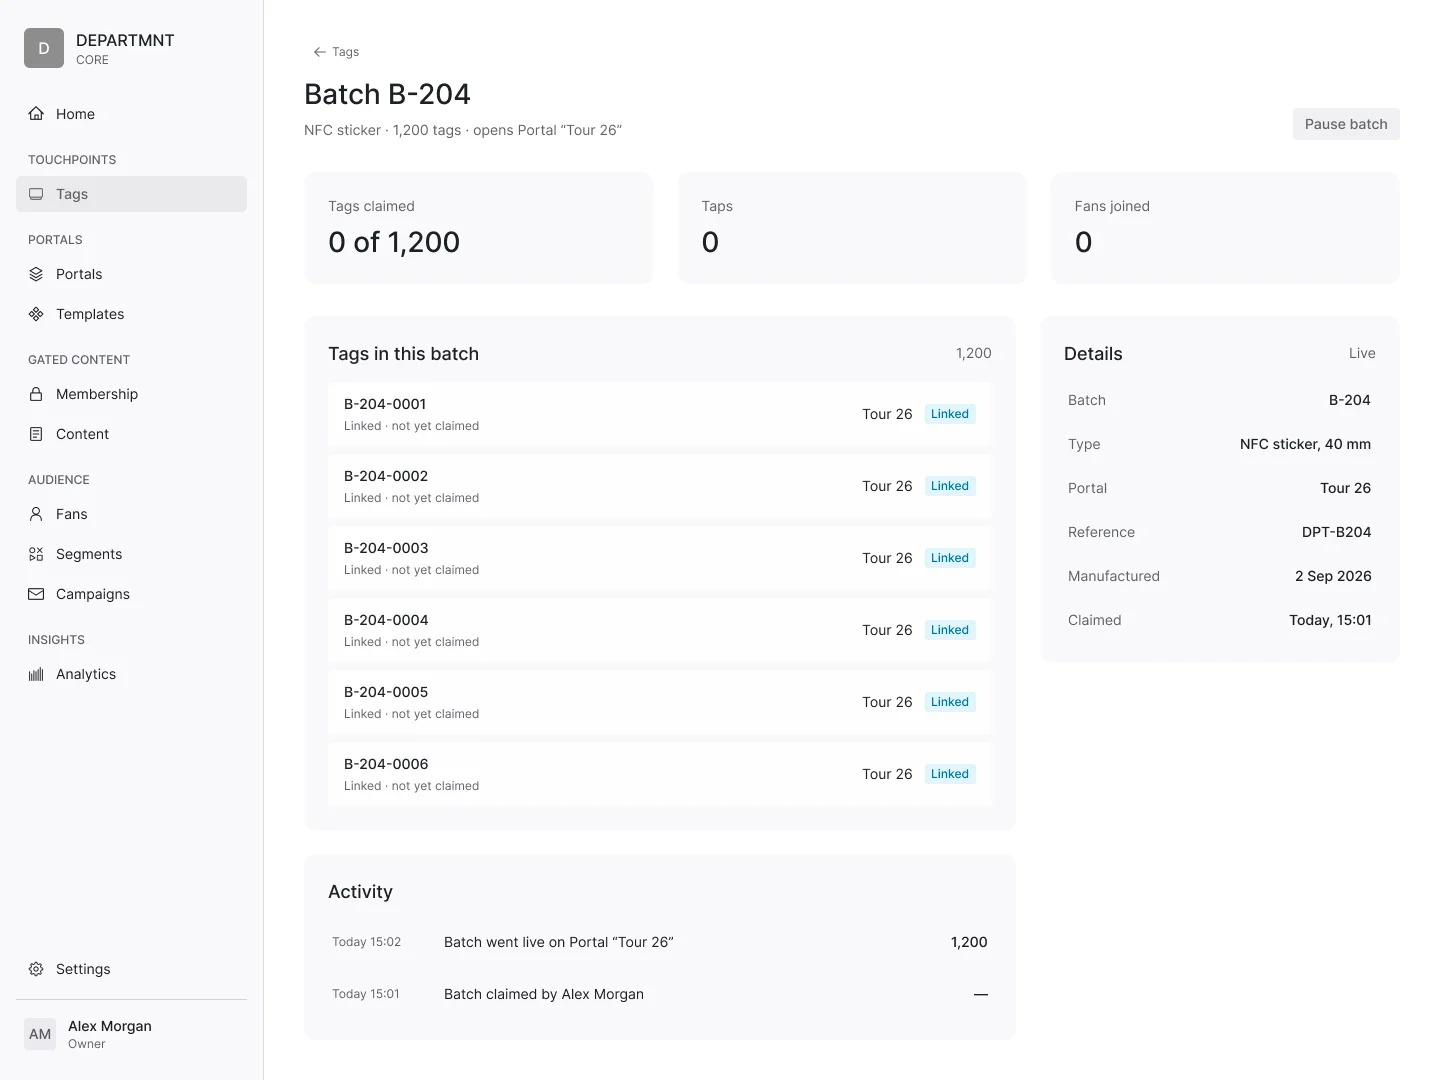Click the Campaigns envelope icon

coord(36,594)
